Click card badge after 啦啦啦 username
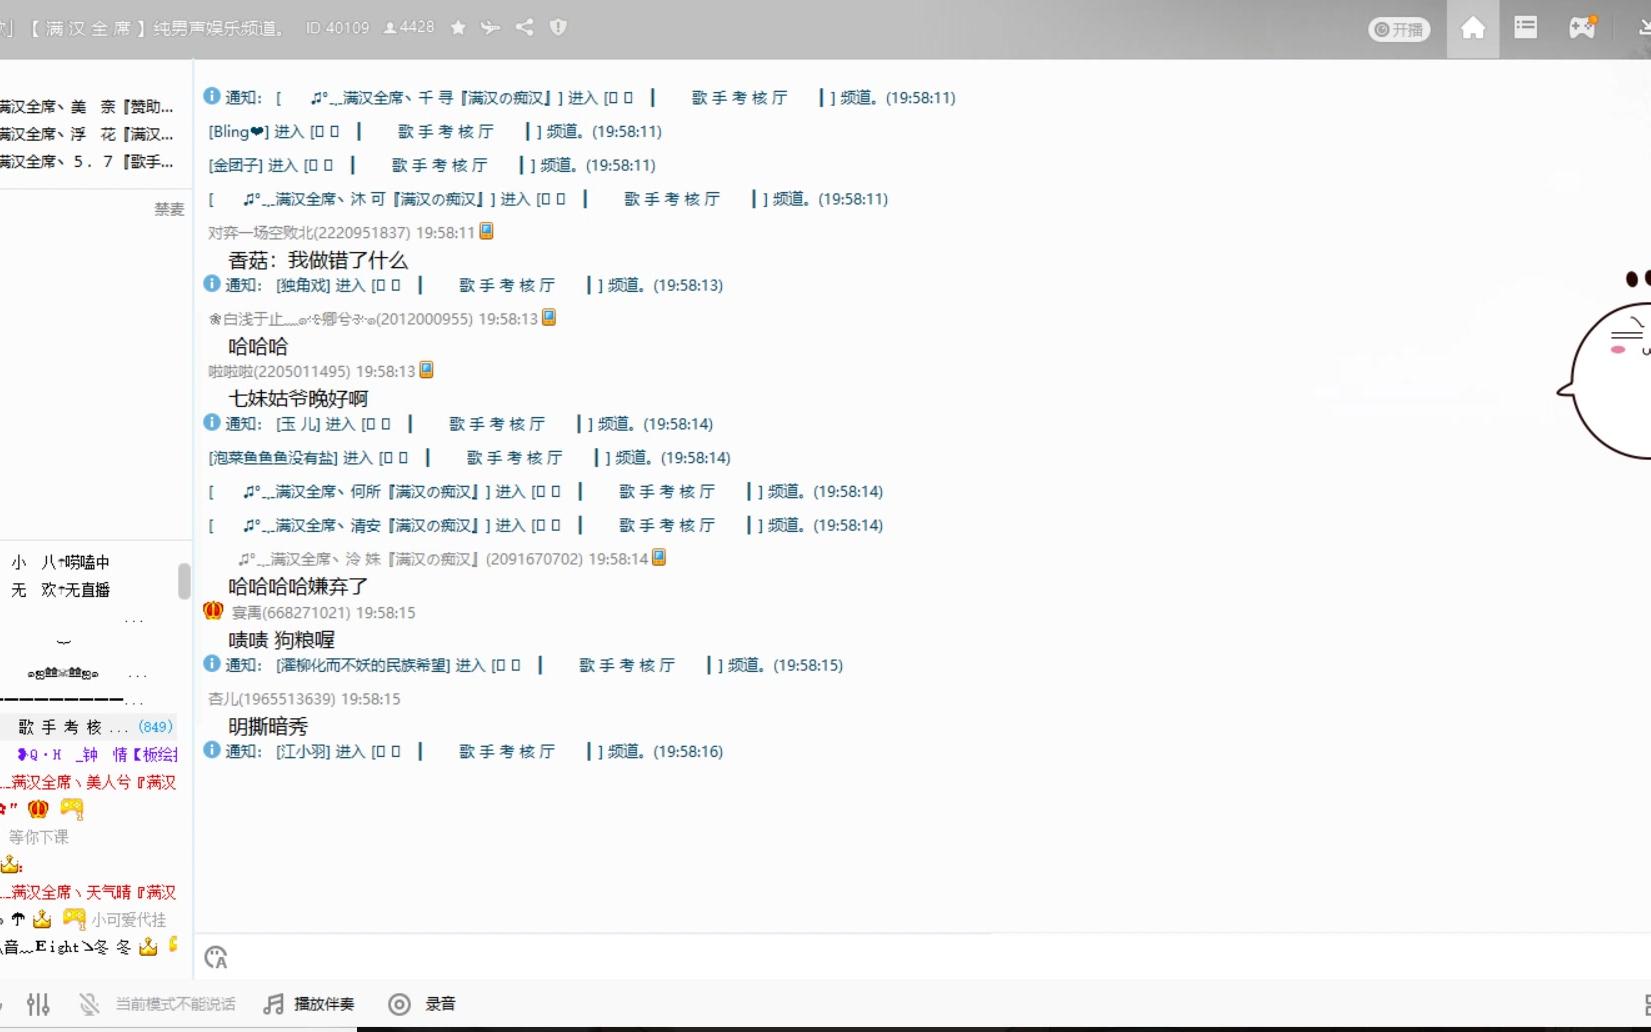This screenshot has width=1651, height=1032. [427, 370]
